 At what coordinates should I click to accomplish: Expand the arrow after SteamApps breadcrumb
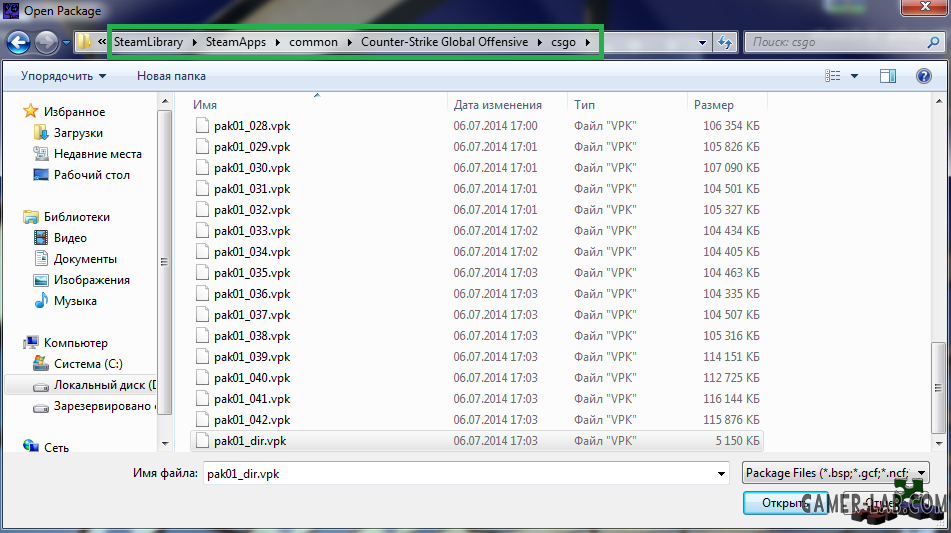coord(277,42)
